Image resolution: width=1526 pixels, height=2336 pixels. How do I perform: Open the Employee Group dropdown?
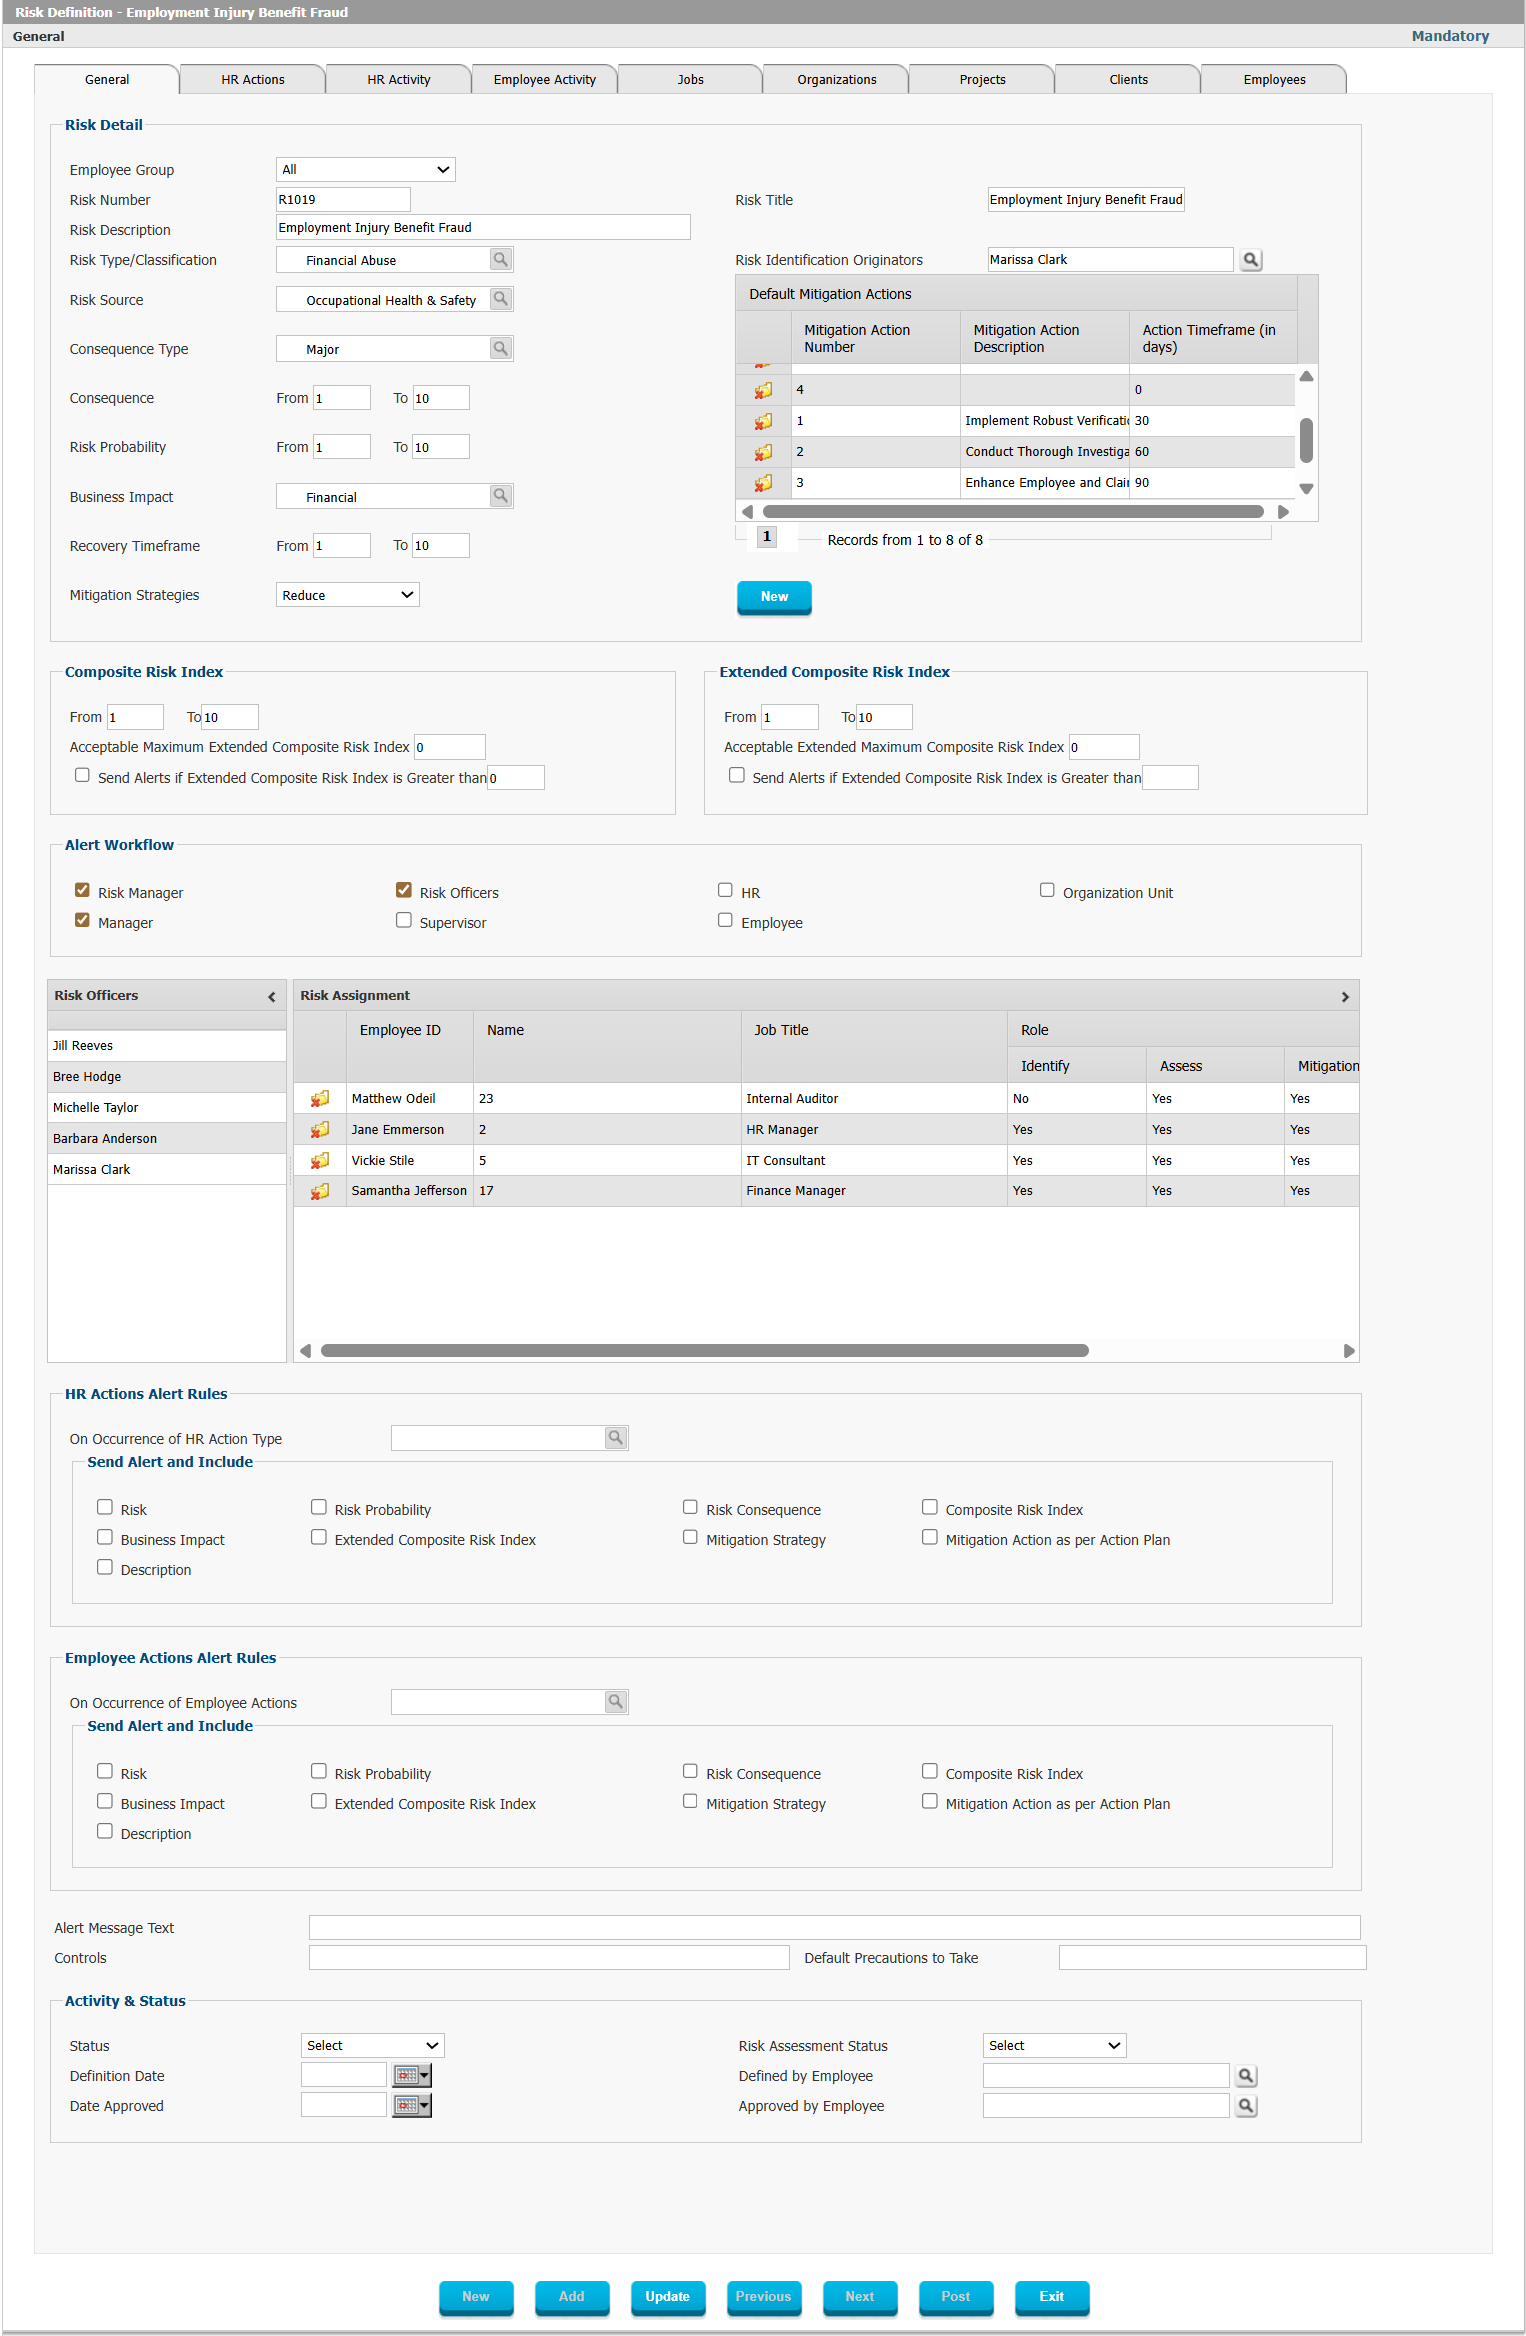point(365,170)
